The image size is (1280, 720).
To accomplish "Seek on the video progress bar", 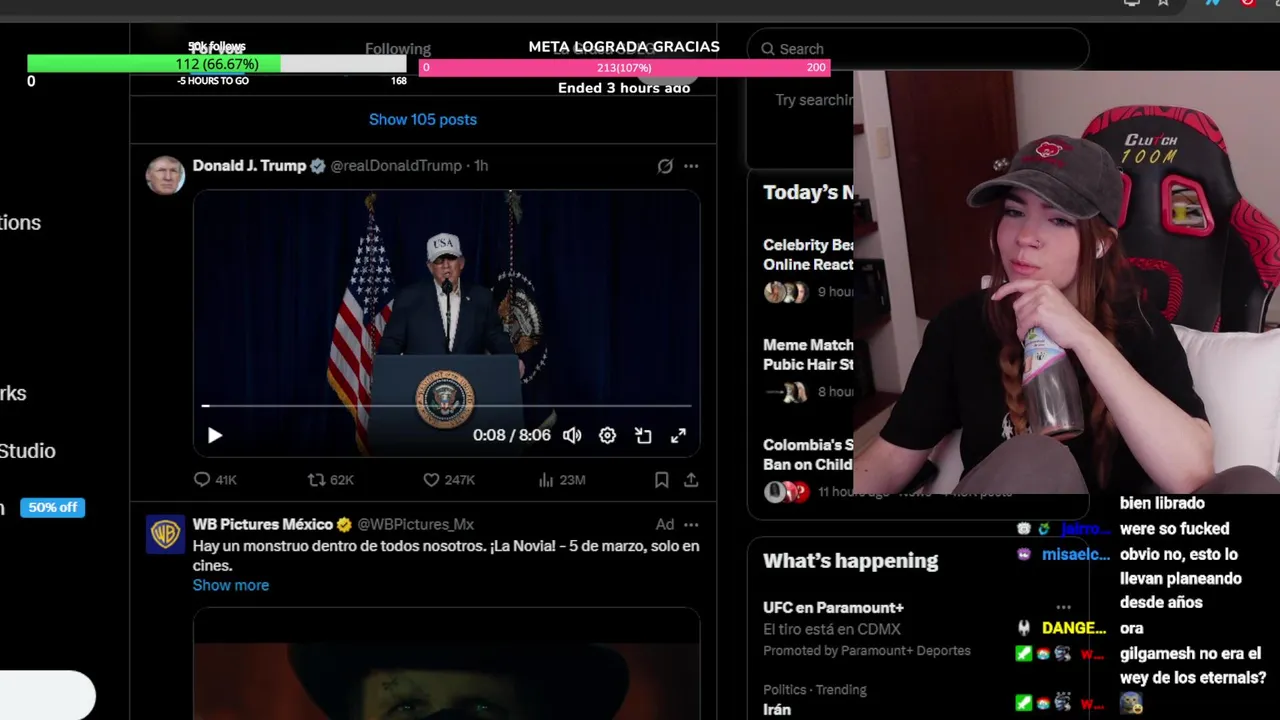I will pyautogui.click(x=446, y=406).
